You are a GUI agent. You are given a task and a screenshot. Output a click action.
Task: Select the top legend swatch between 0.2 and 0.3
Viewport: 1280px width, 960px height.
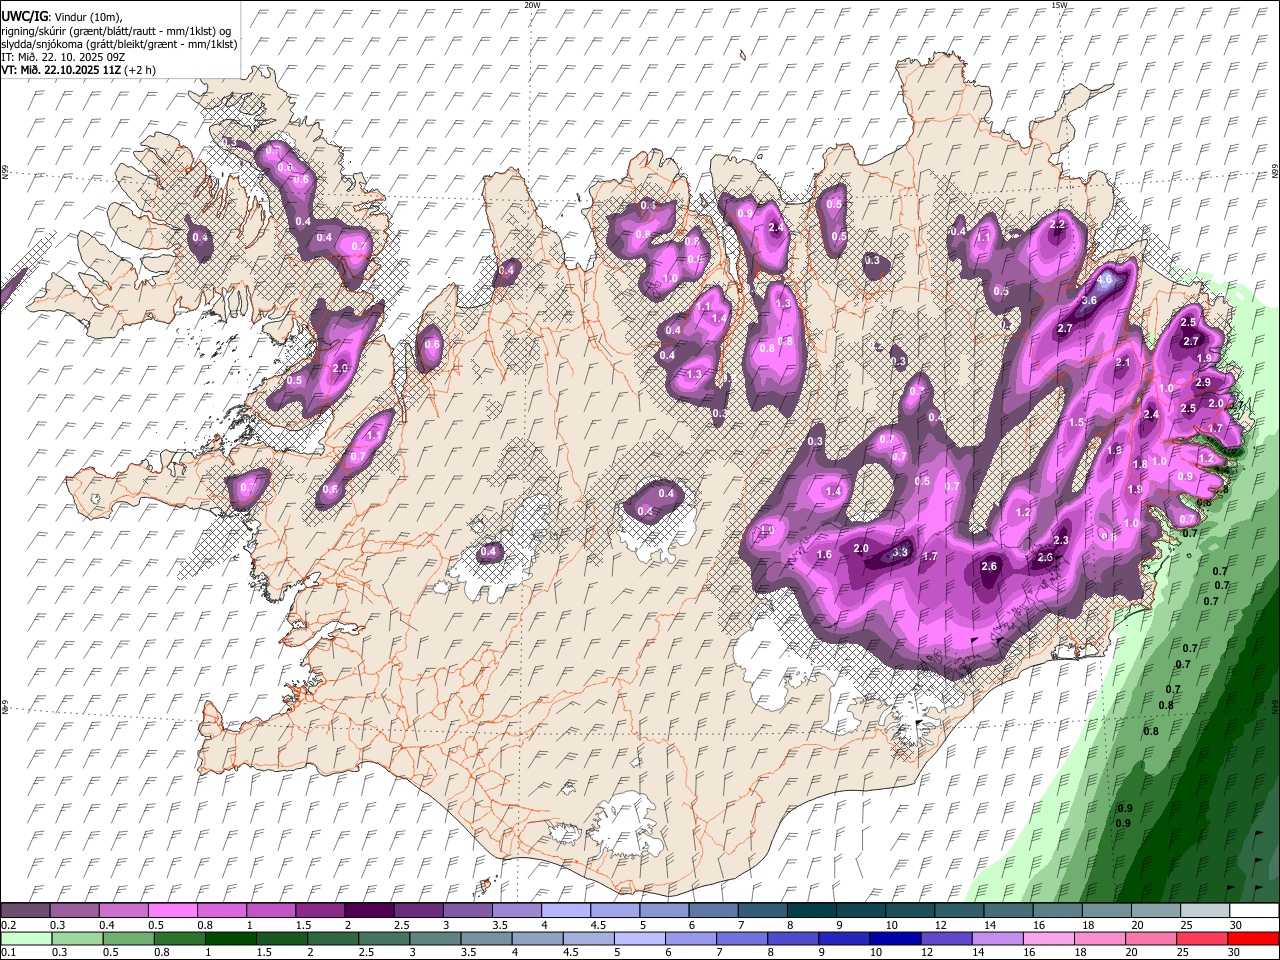[26, 910]
